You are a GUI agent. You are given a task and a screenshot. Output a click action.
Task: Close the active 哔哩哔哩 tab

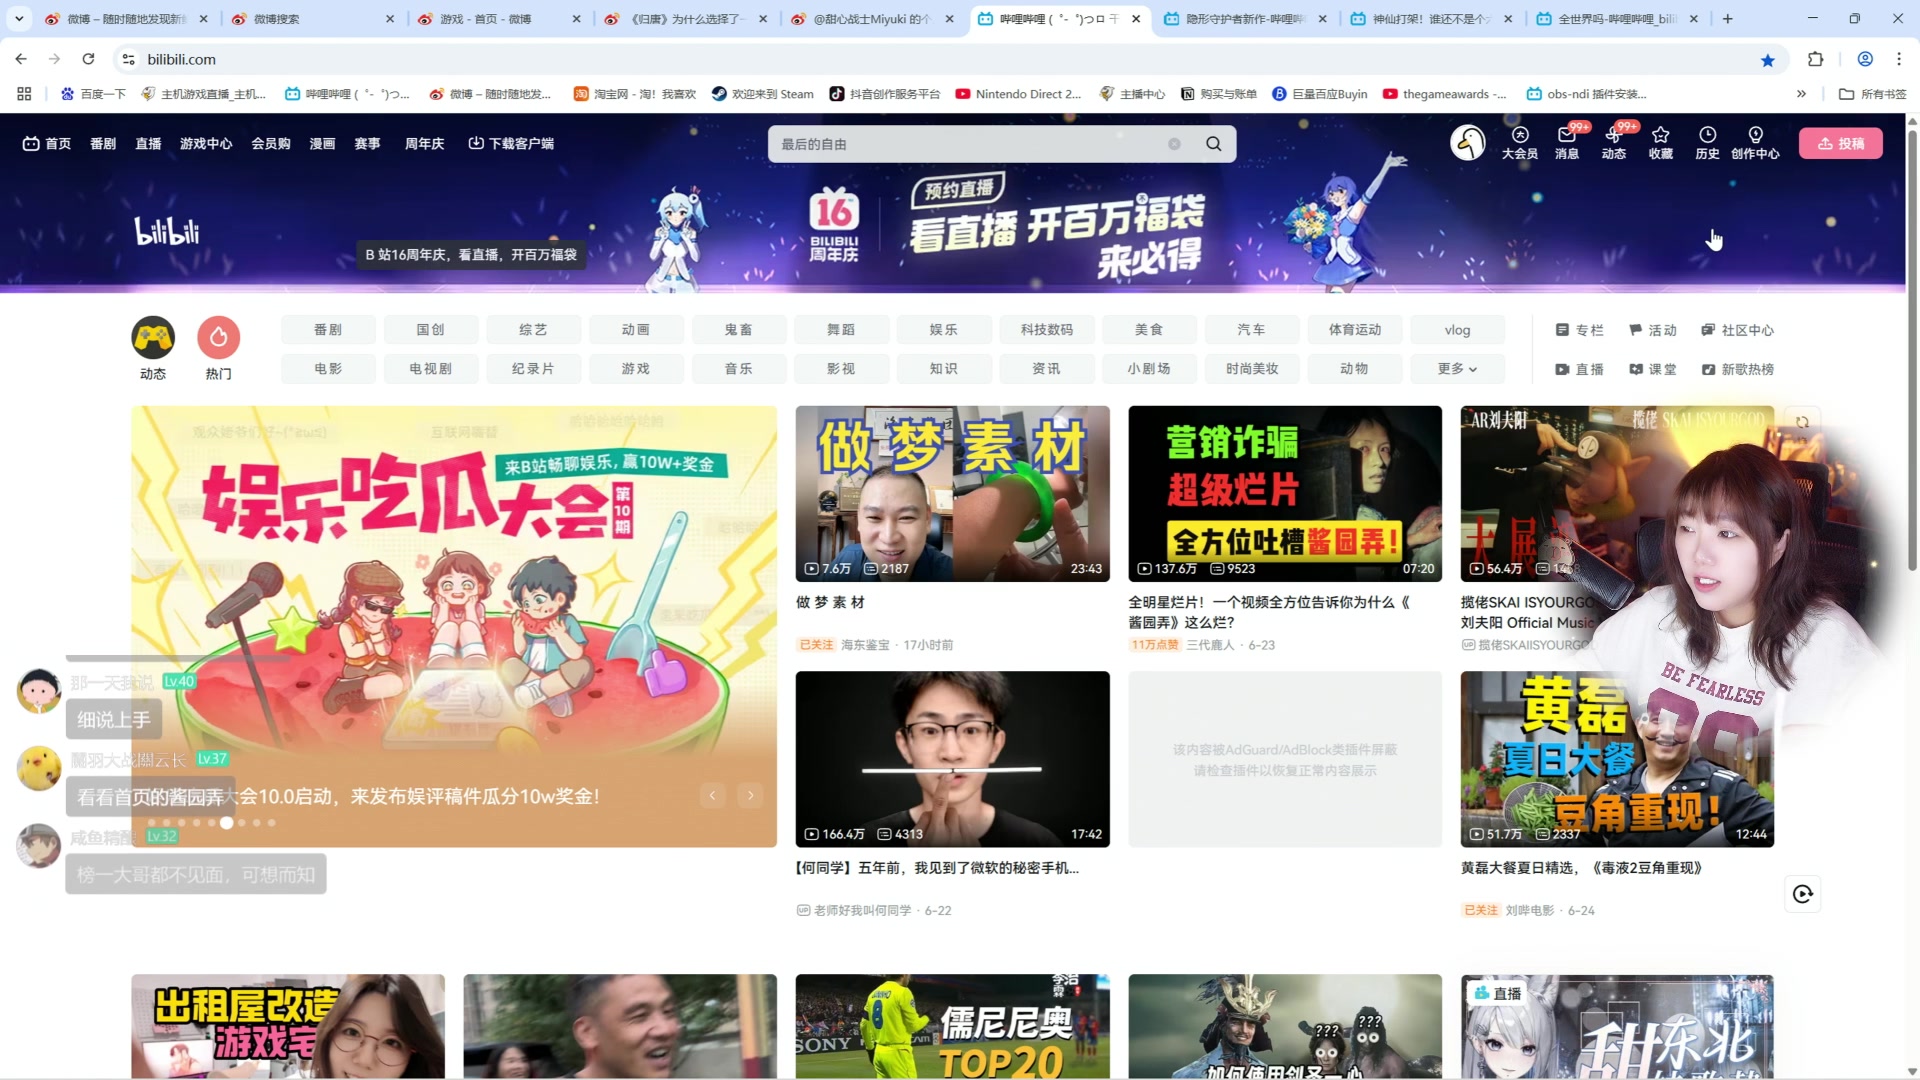pyautogui.click(x=1135, y=19)
